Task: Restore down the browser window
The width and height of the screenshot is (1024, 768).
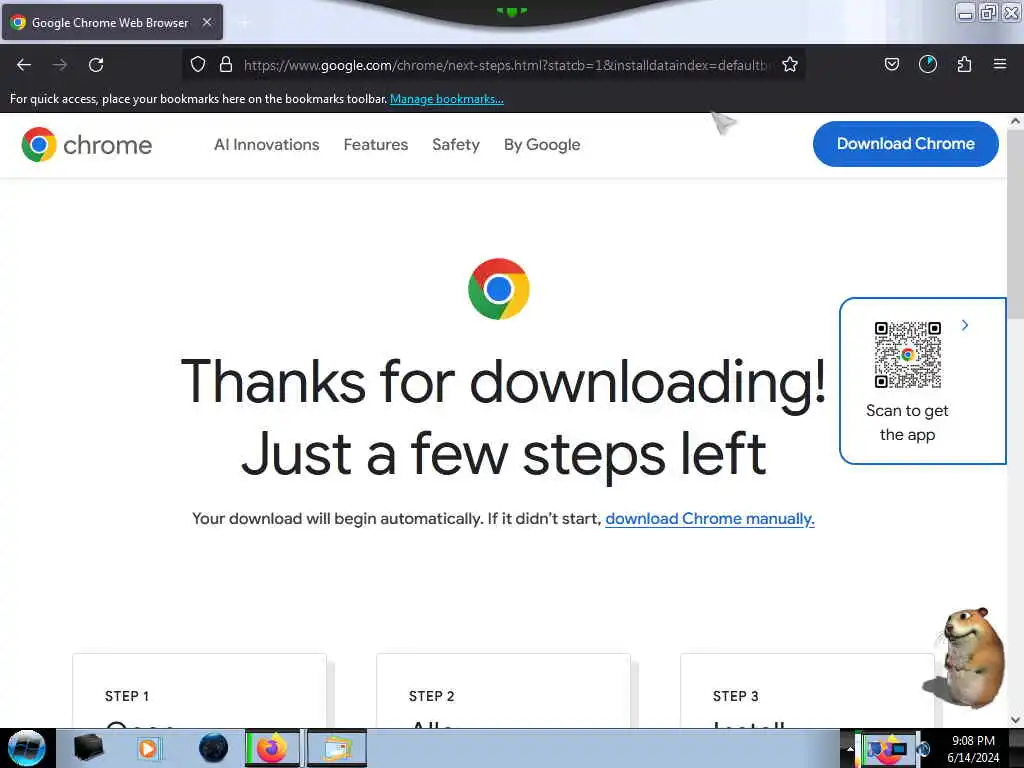Action: [x=988, y=13]
